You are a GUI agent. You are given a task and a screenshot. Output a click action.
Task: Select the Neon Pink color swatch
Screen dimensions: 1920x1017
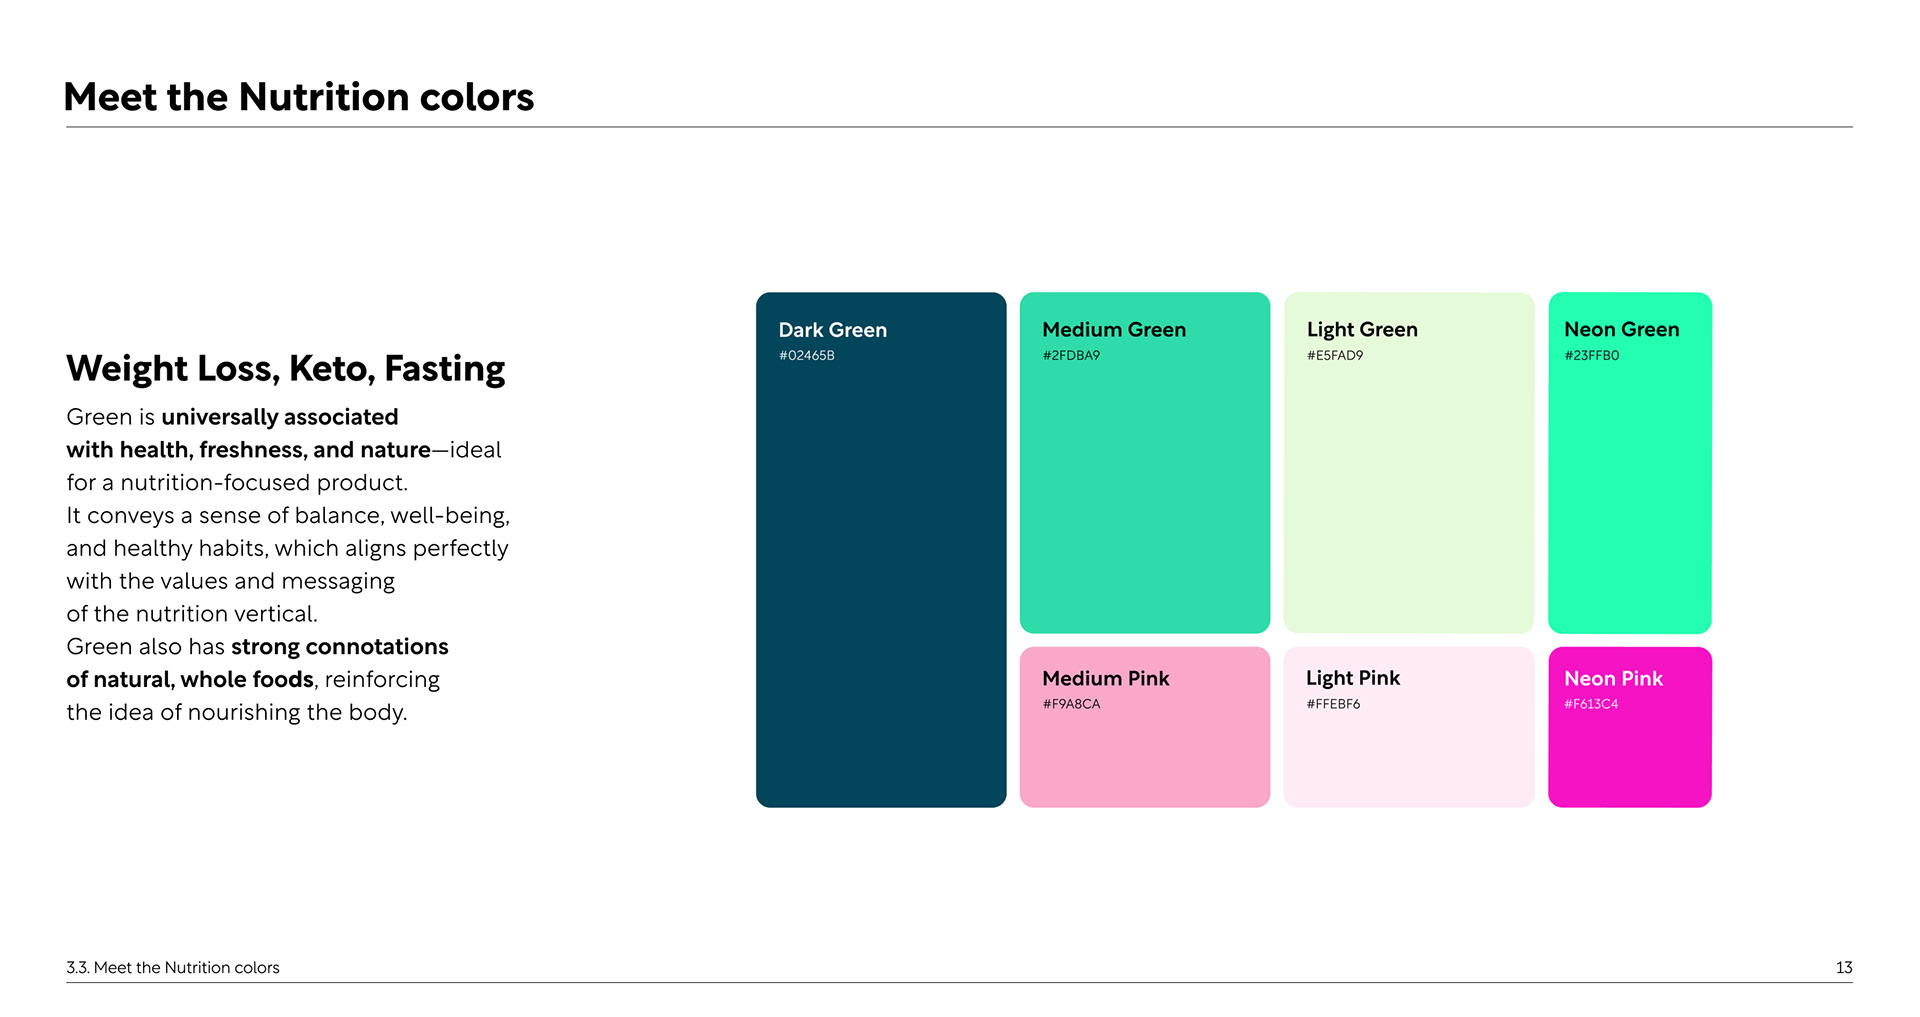coord(1630,727)
